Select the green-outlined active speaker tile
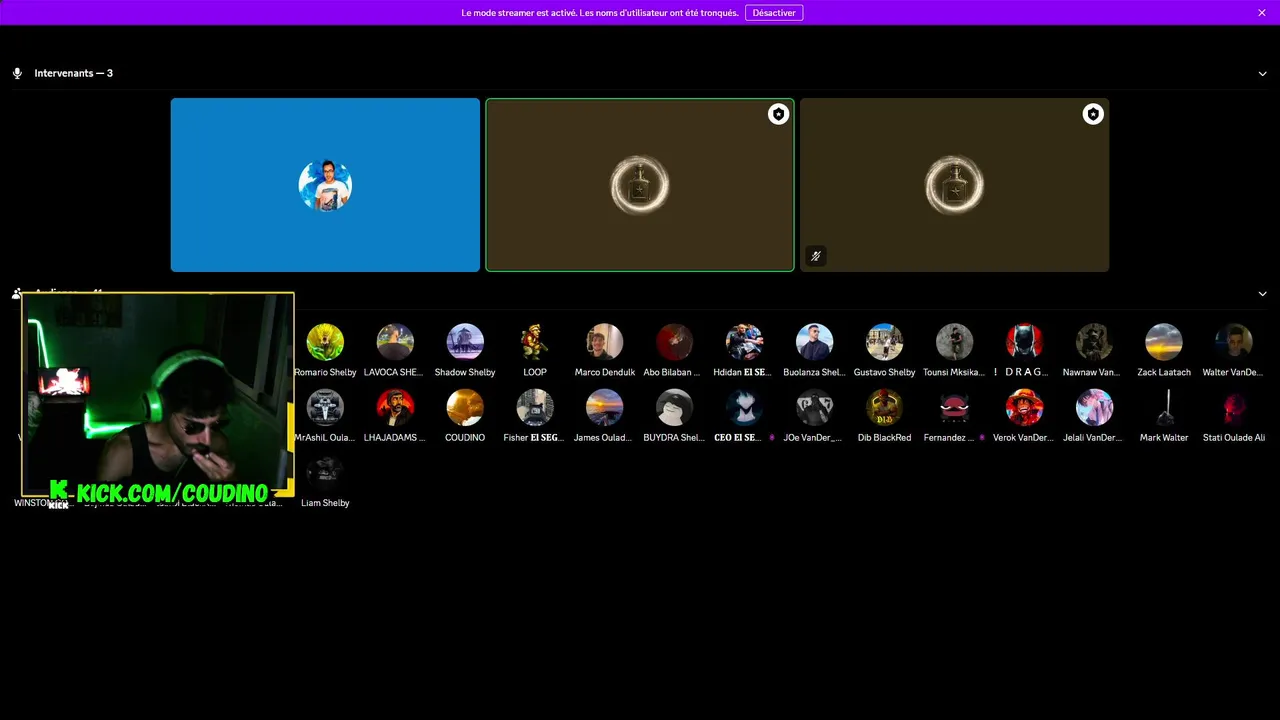This screenshot has width=1280, height=720. (640, 185)
